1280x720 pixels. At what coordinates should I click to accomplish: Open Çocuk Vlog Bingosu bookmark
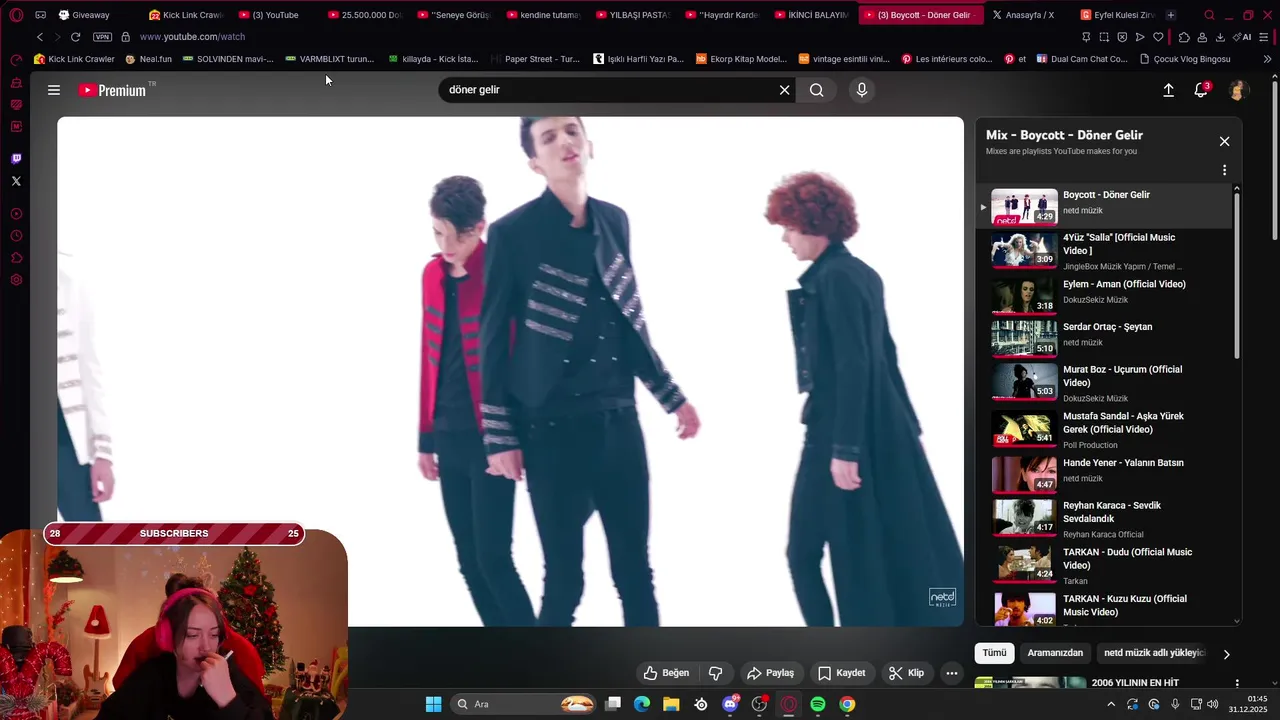(x=1185, y=59)
